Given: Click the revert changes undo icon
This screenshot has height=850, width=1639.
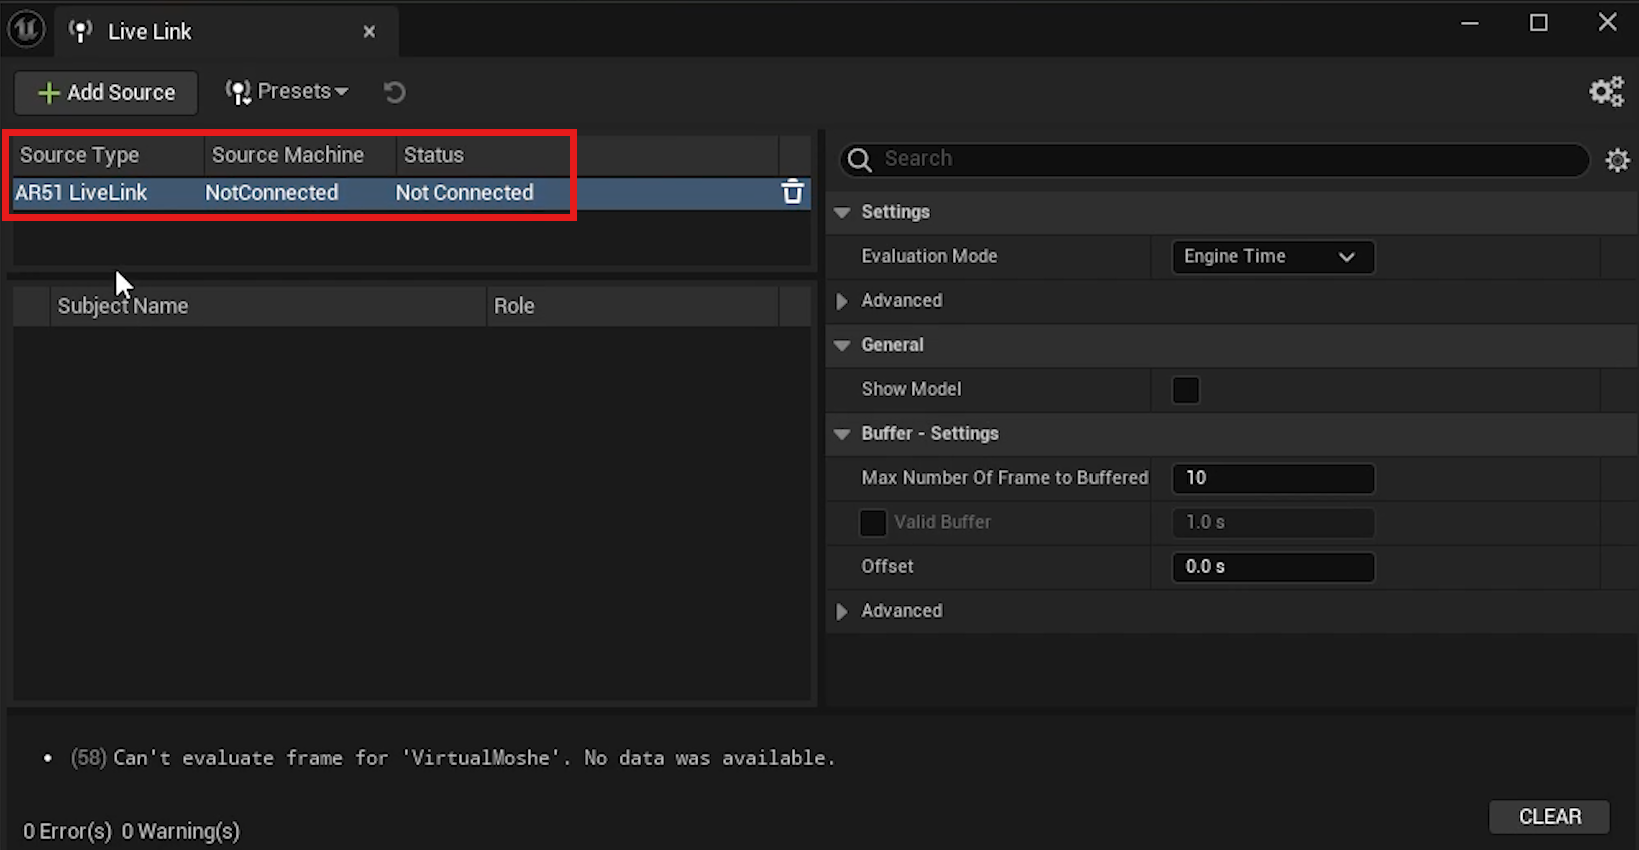Looking at the screenshot, I should [395, 92].
